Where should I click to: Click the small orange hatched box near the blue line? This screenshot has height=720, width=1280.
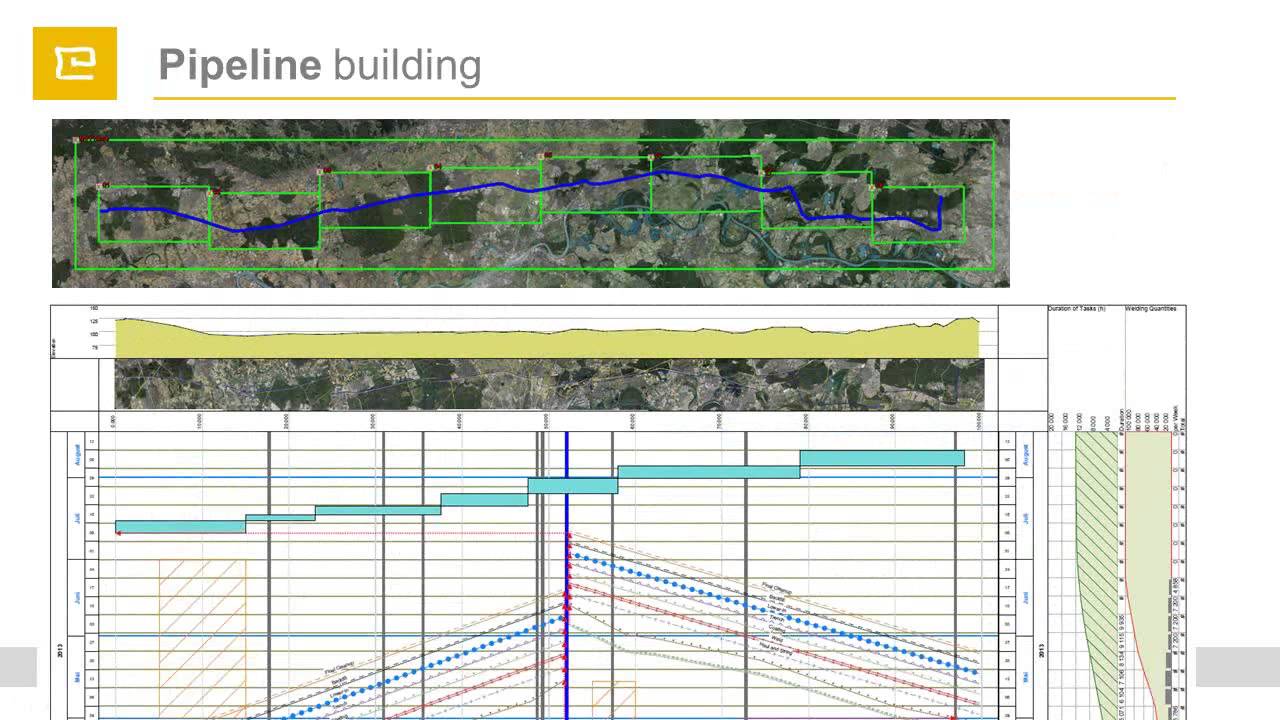614,700
